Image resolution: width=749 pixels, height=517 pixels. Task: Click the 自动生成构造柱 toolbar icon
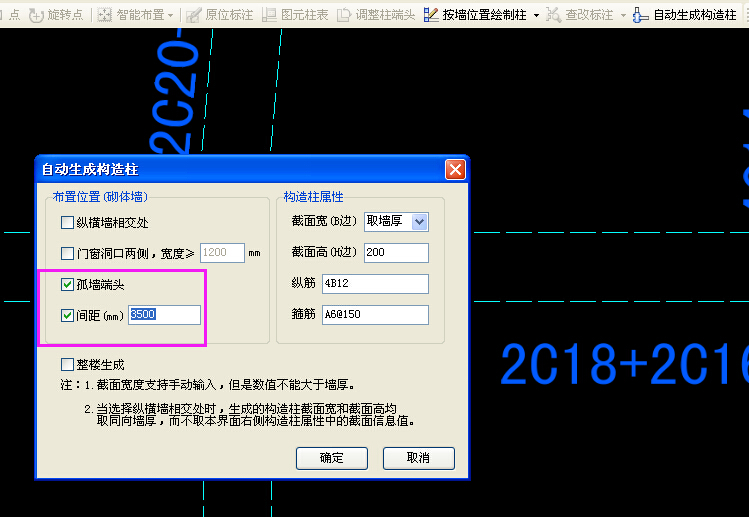640,15
